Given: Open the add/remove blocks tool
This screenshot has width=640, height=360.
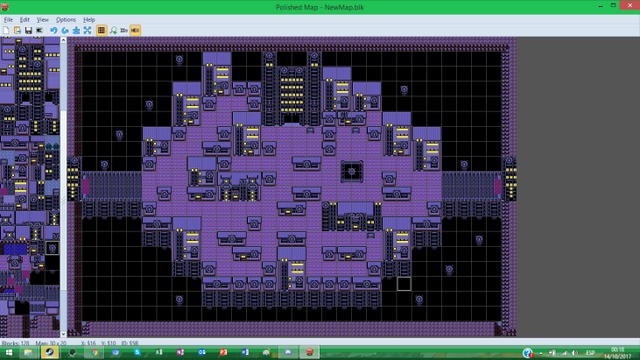Looking at the screenshot, I should [x=76, y=30].
